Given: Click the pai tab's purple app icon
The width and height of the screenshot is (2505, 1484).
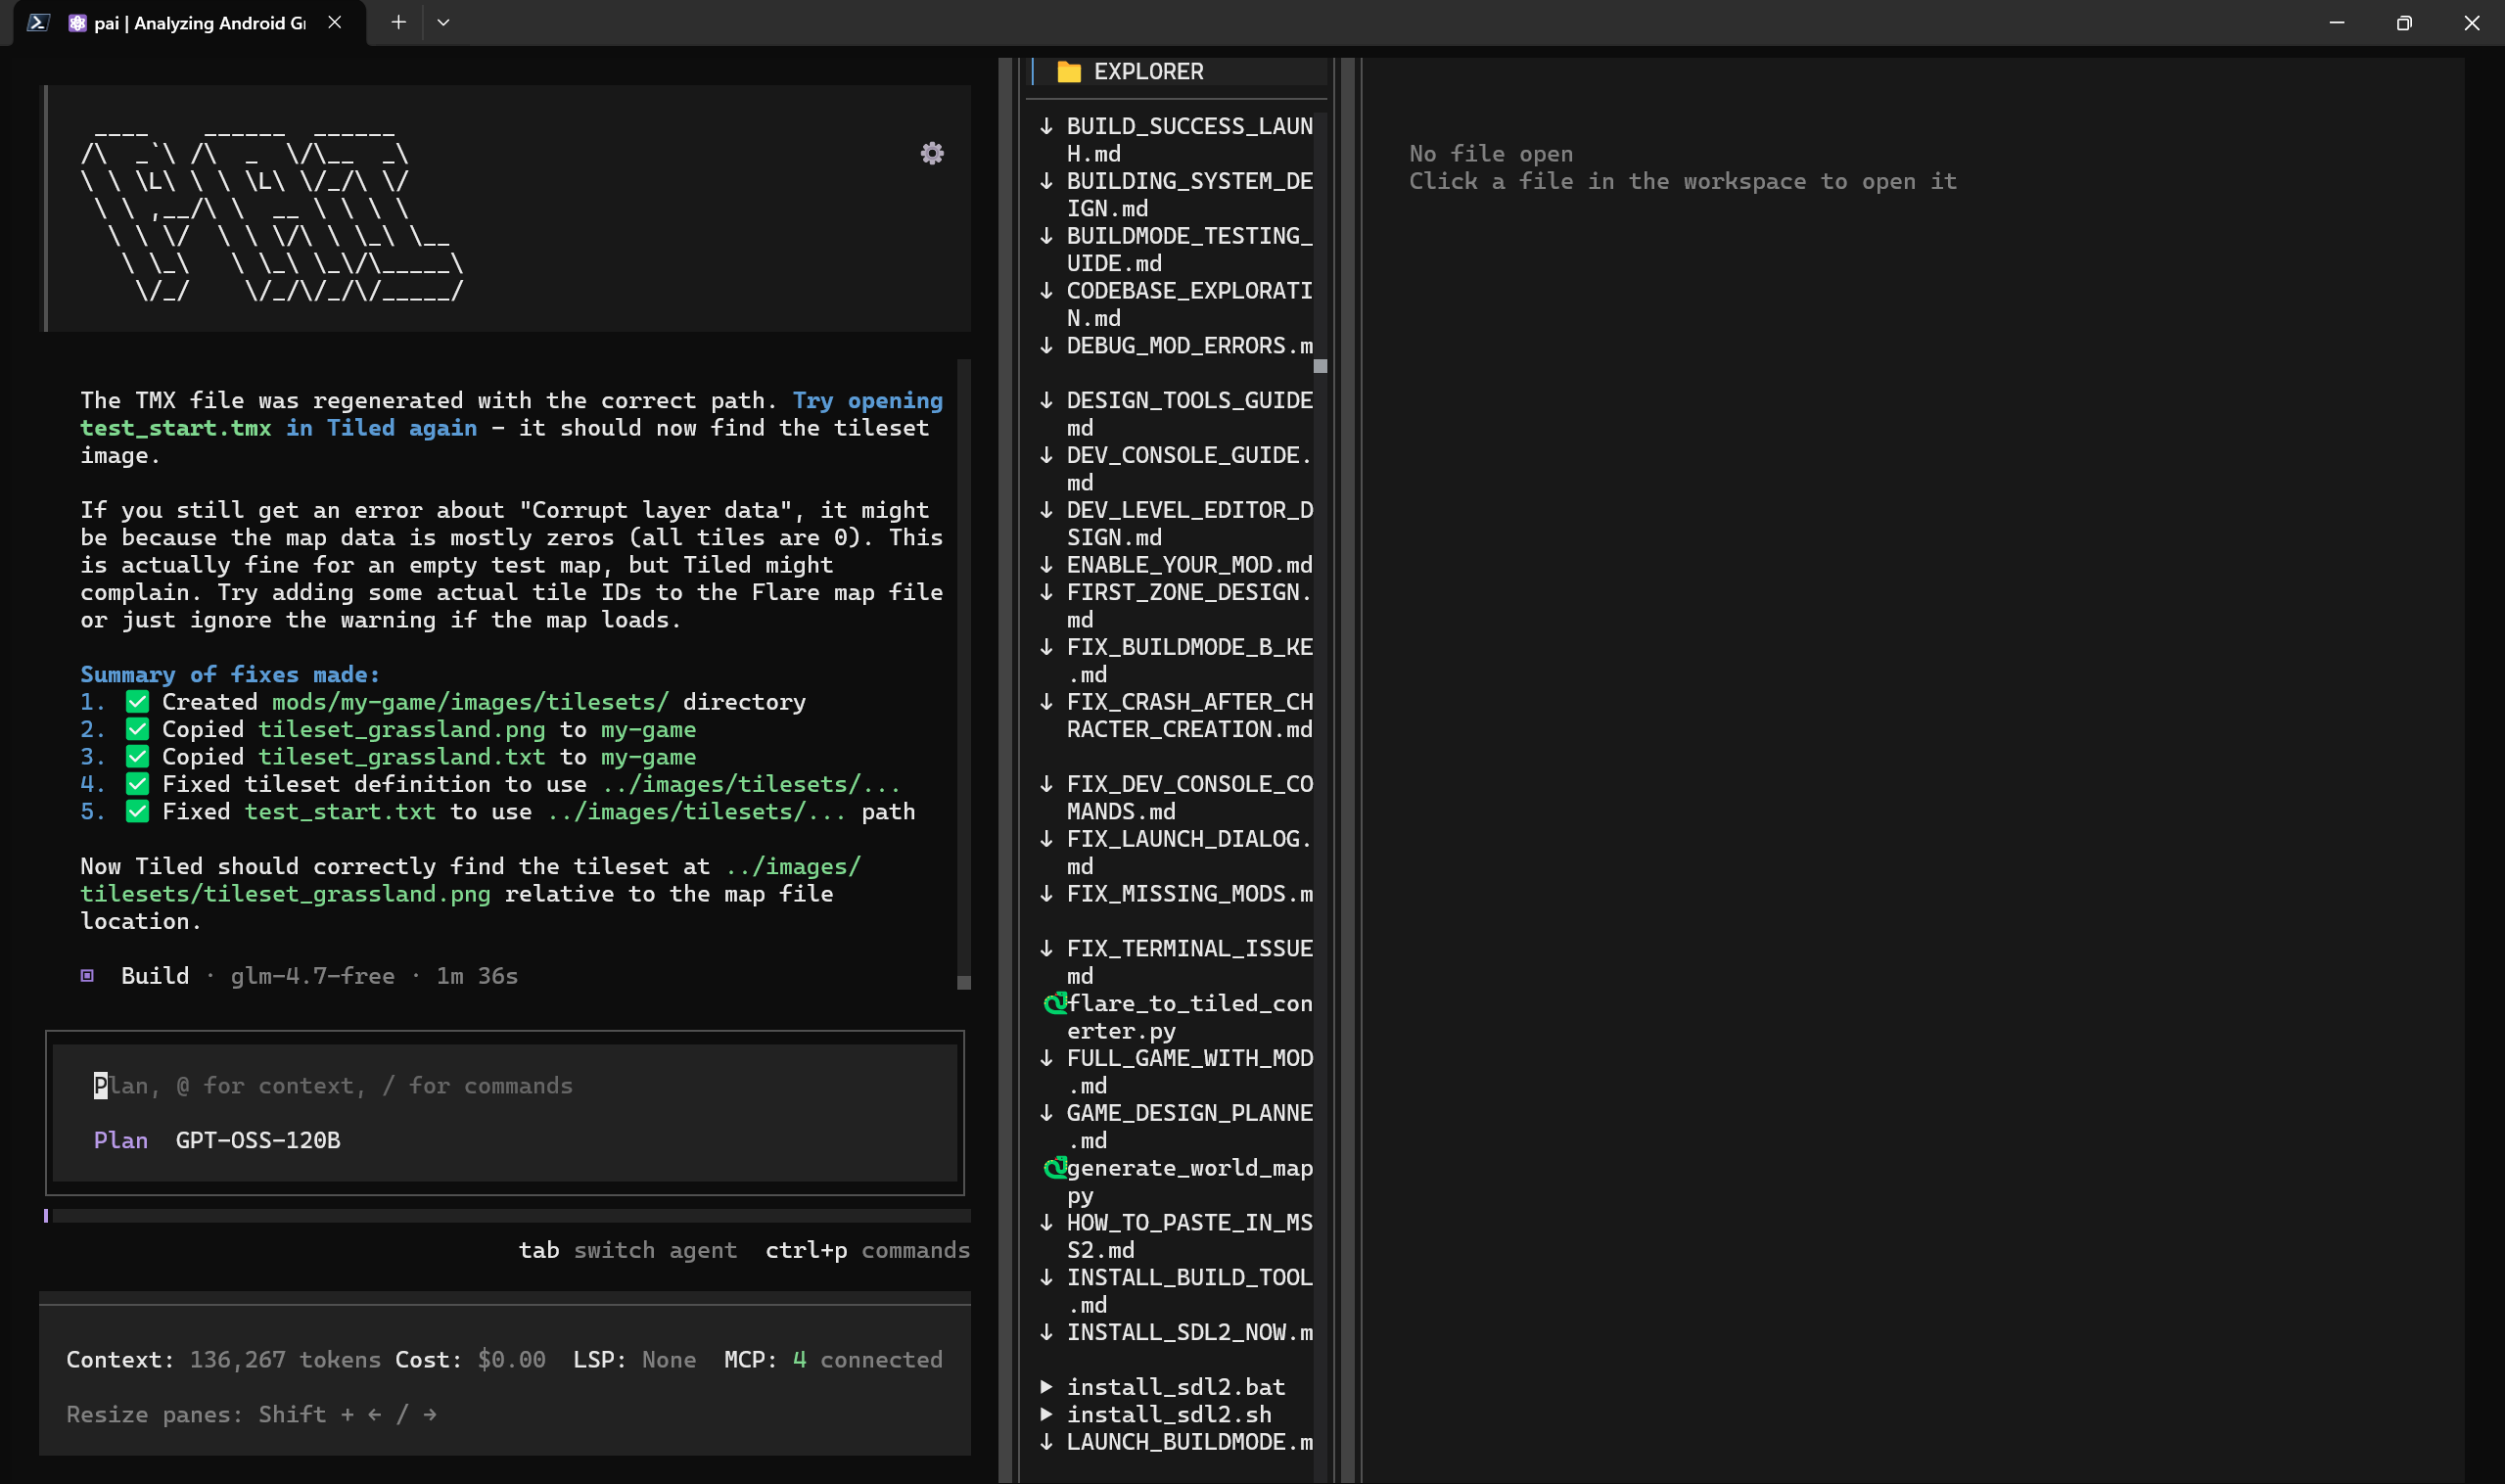Looking at the screenshot, I should click(77, 23).
